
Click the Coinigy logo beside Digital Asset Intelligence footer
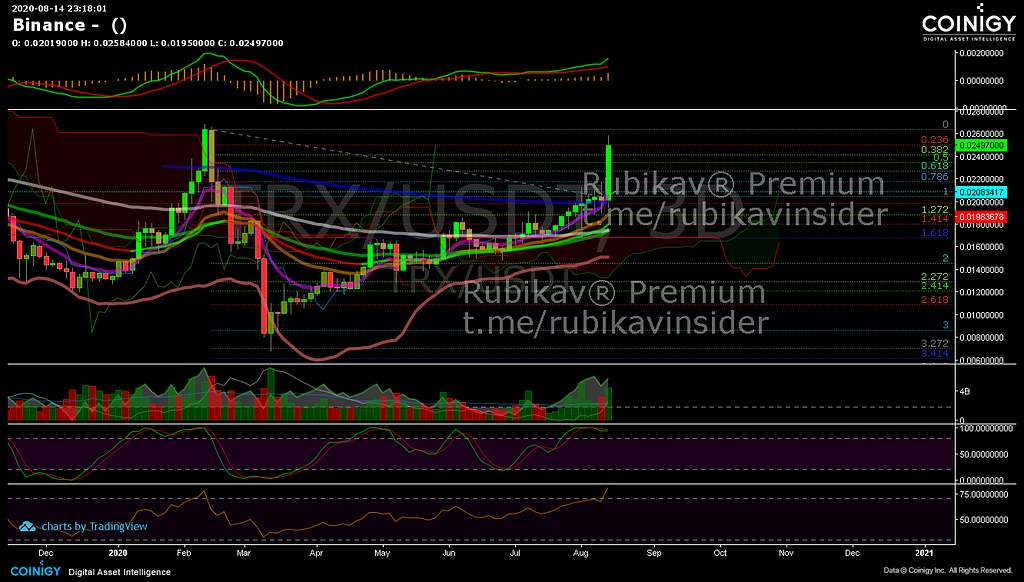point(35,571)
